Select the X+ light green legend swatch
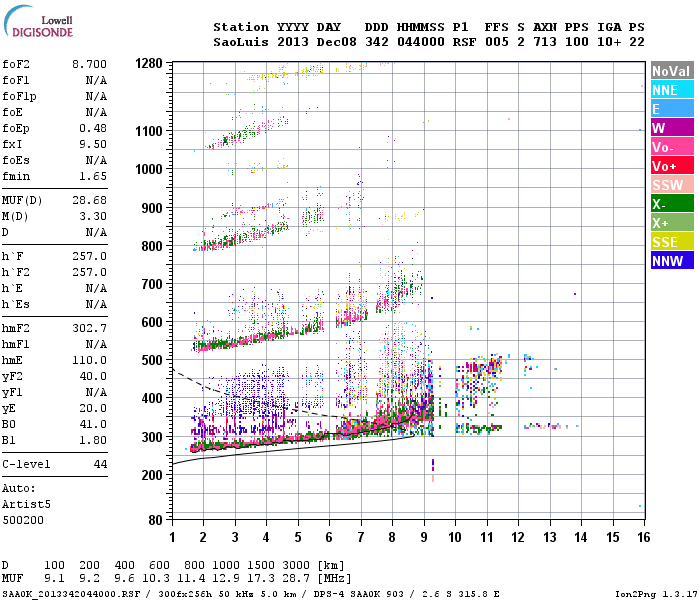The image size is (700, 600). [x=672, y=223]
